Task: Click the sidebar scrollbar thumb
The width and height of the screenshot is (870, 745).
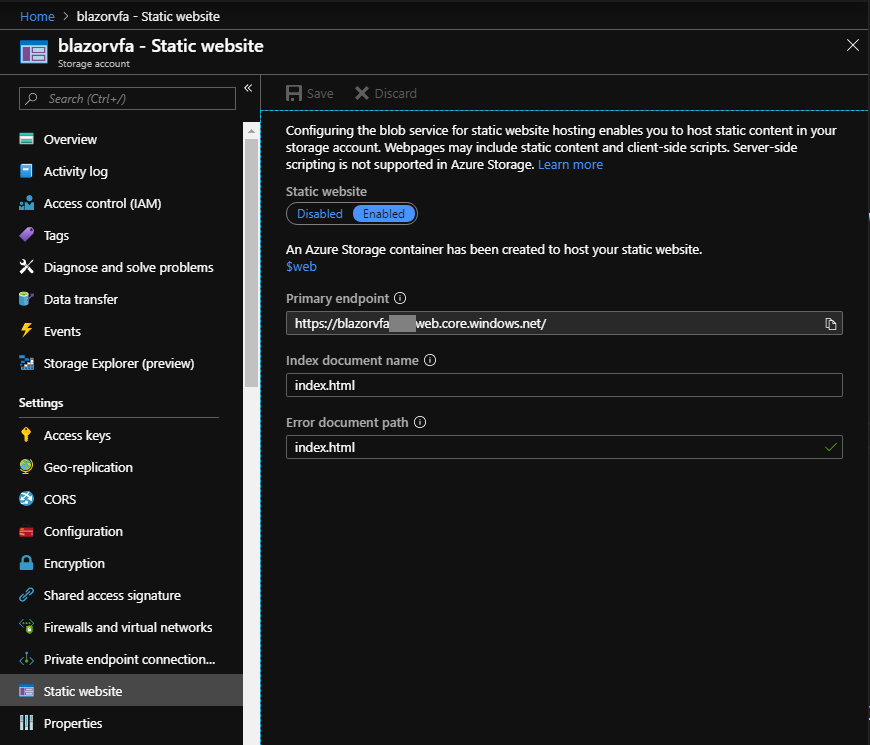Action: pyautogui.click(x=251, y=262)
